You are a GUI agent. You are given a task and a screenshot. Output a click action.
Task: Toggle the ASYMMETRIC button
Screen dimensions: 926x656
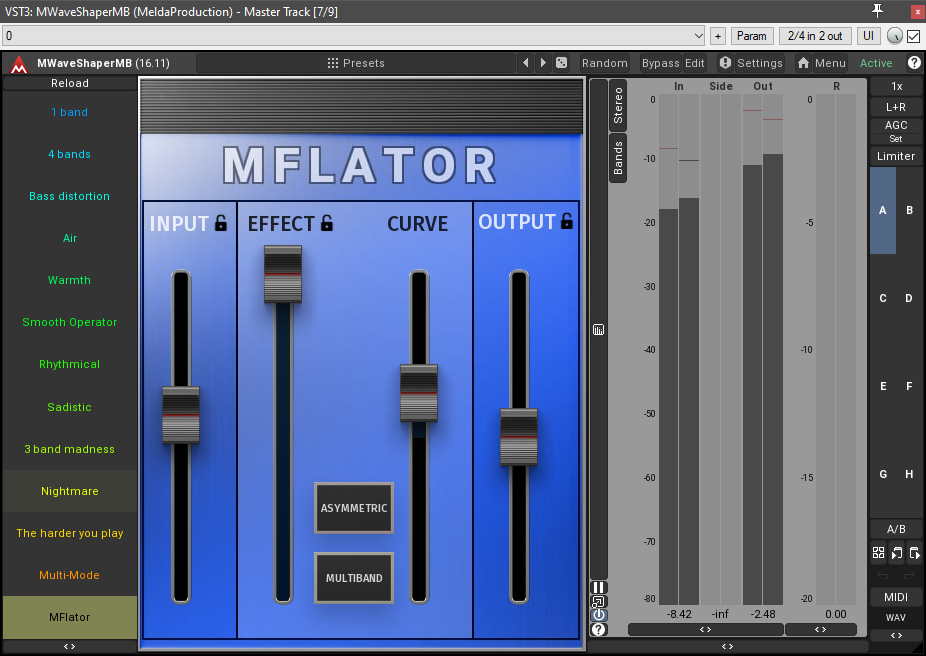click(354, 508)
